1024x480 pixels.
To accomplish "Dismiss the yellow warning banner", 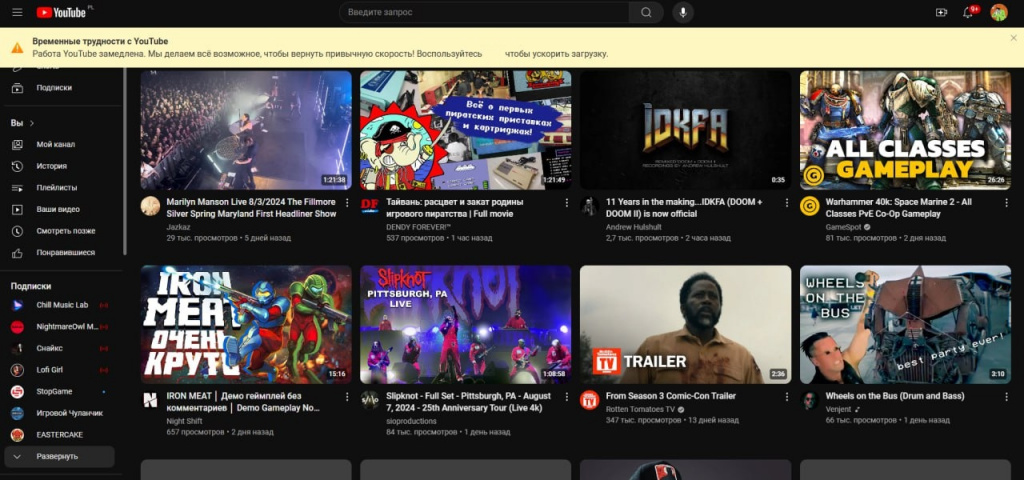I will pos(1013,38).
